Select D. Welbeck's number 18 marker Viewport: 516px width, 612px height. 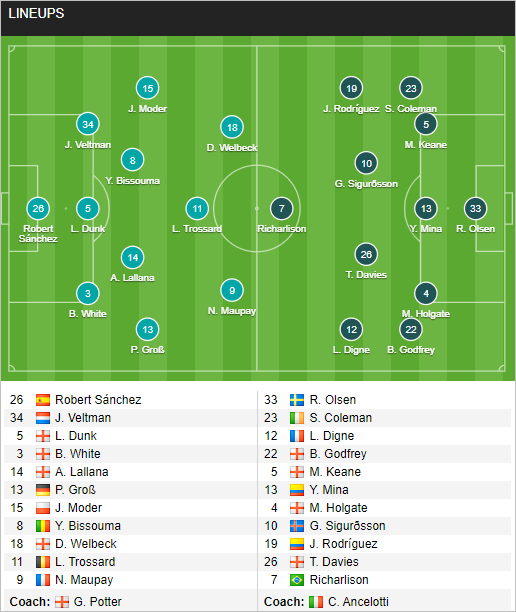tap(232, 127)
